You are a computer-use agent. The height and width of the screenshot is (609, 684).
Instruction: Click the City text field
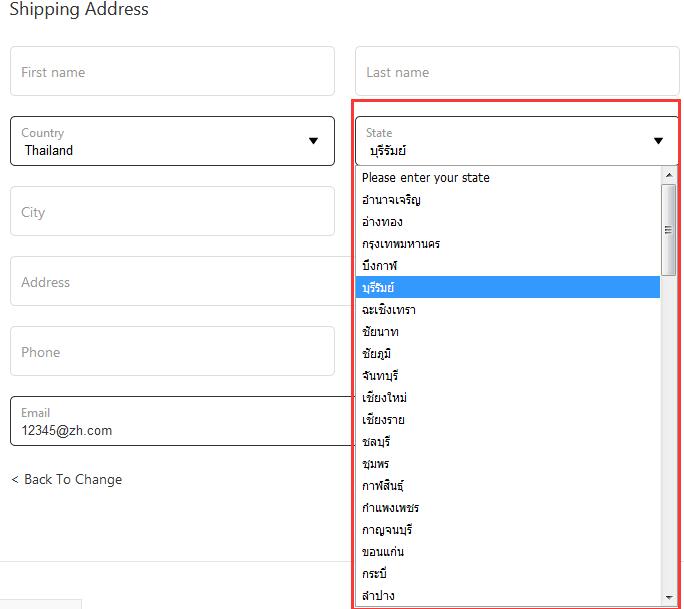tap(172, 212)
